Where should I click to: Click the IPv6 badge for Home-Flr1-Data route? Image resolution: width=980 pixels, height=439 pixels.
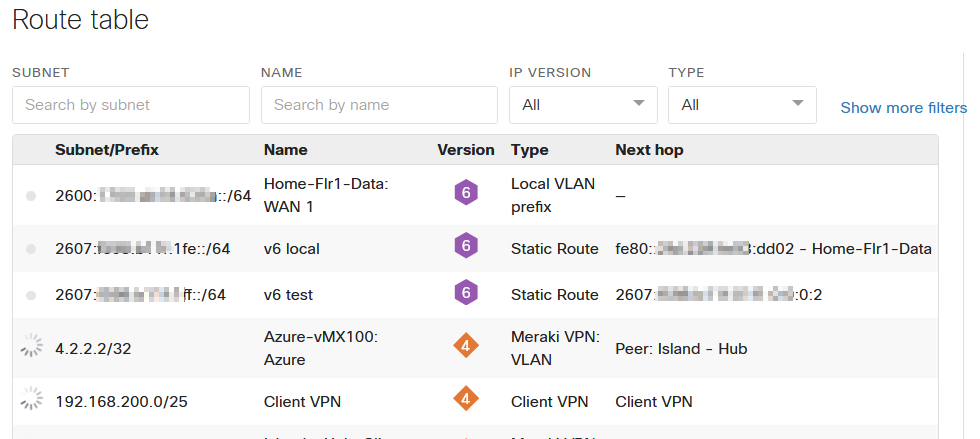(465, 193)
